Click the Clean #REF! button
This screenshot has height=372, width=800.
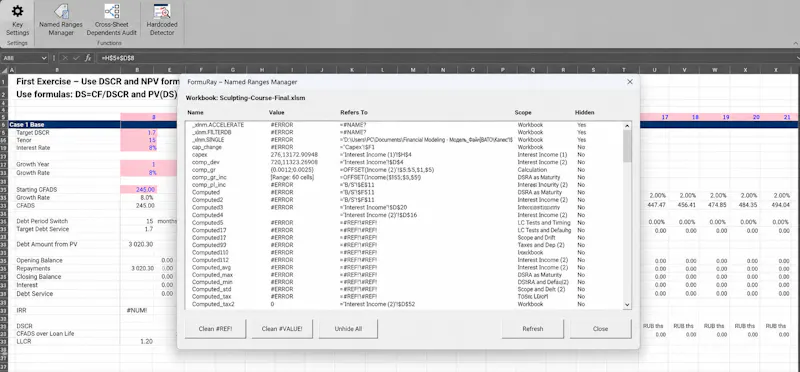pos(215,329)
